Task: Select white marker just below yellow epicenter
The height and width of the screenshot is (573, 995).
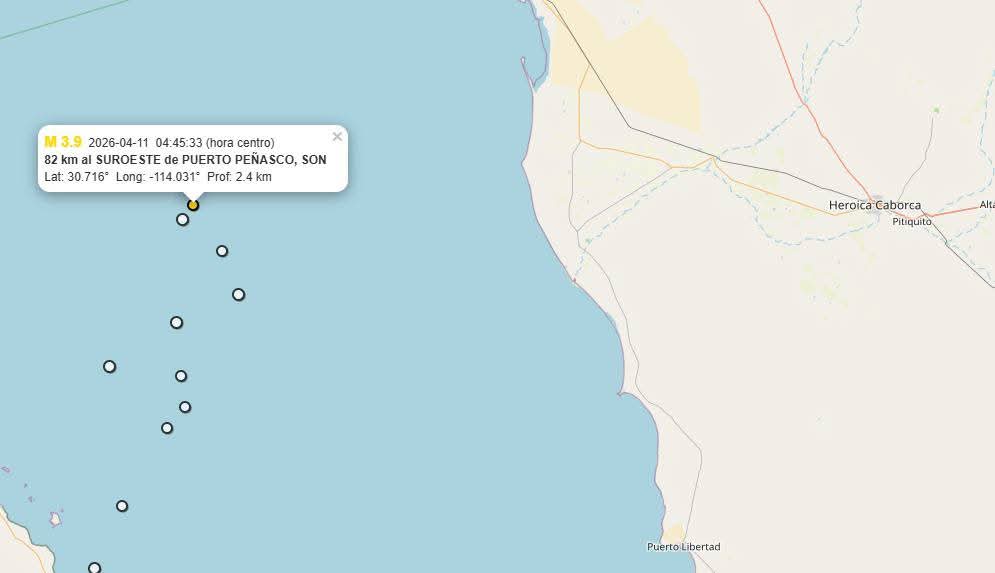Action: coord(182,220)
